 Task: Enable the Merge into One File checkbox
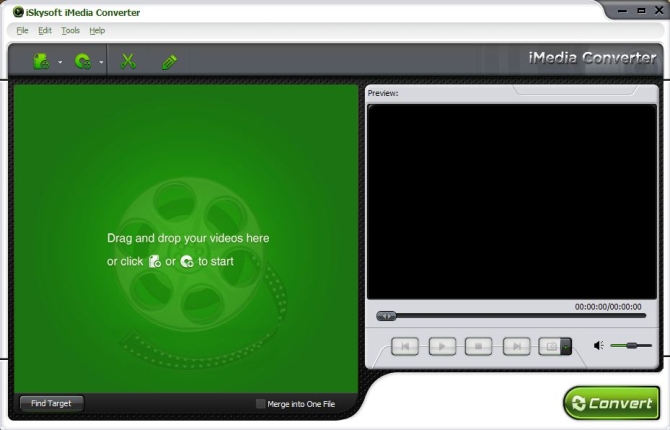click(261, 404)
